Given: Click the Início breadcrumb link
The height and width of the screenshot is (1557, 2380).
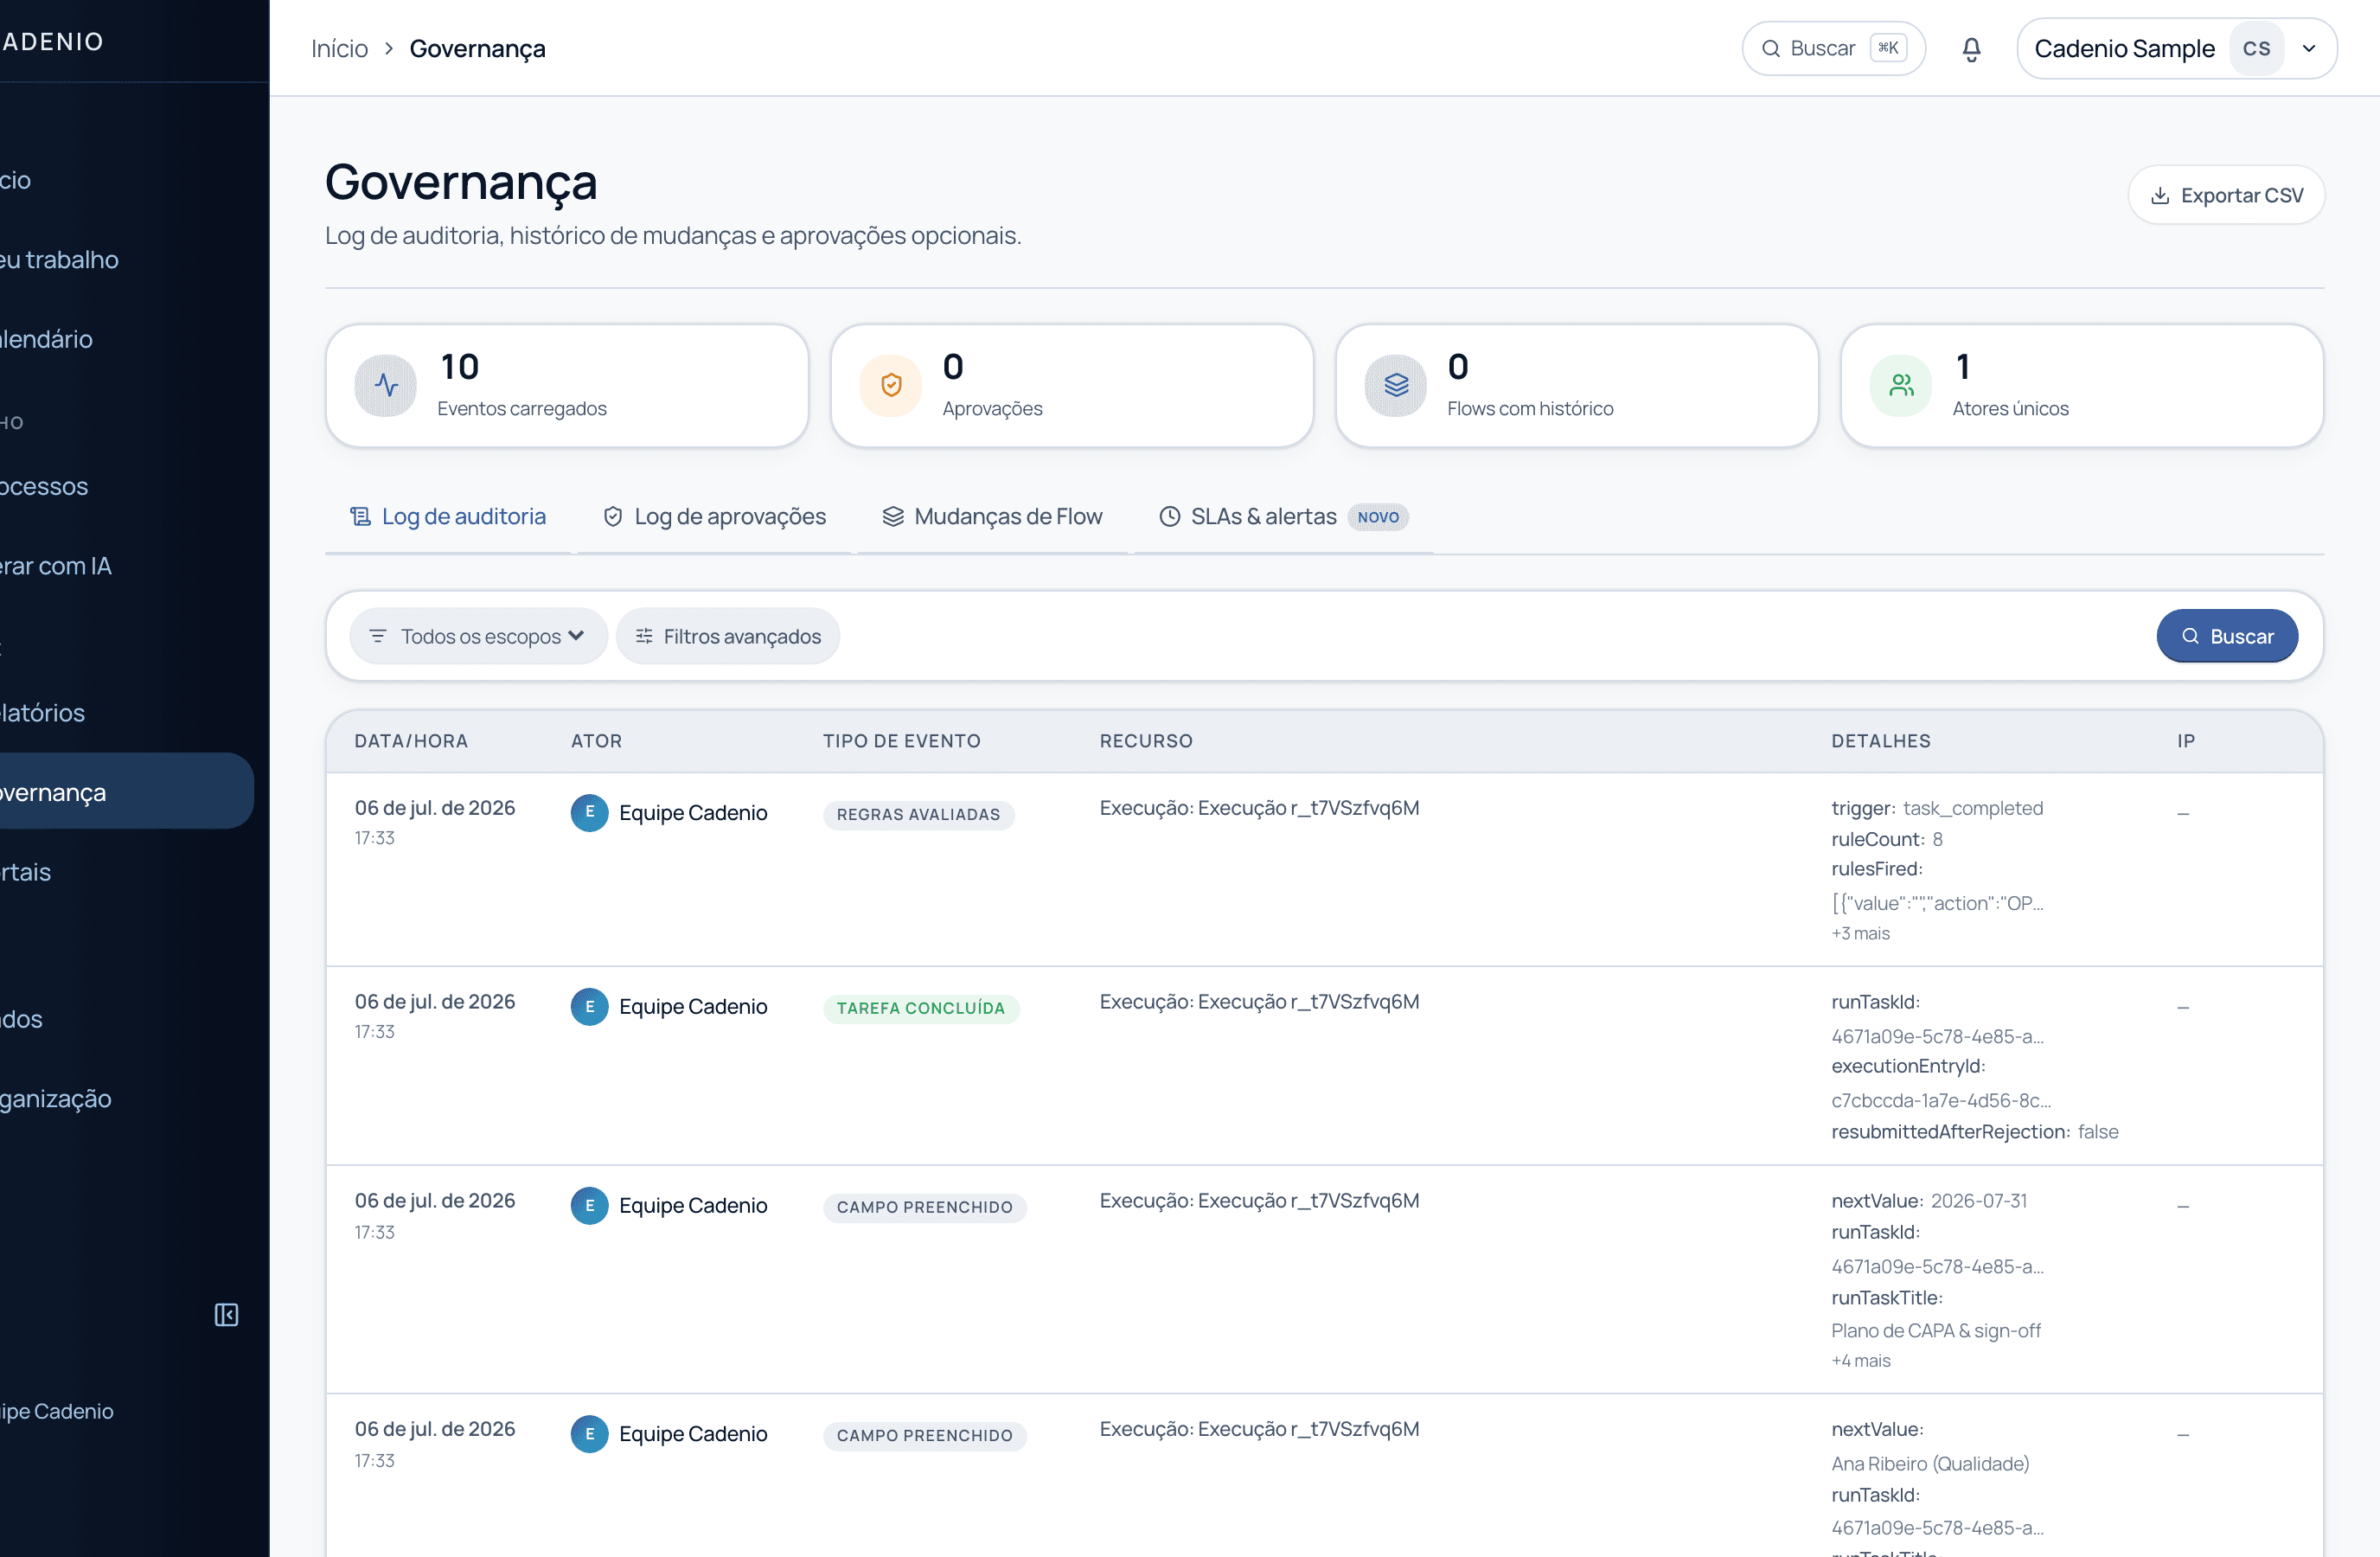Looking at the screenshot, I should 339,49.
